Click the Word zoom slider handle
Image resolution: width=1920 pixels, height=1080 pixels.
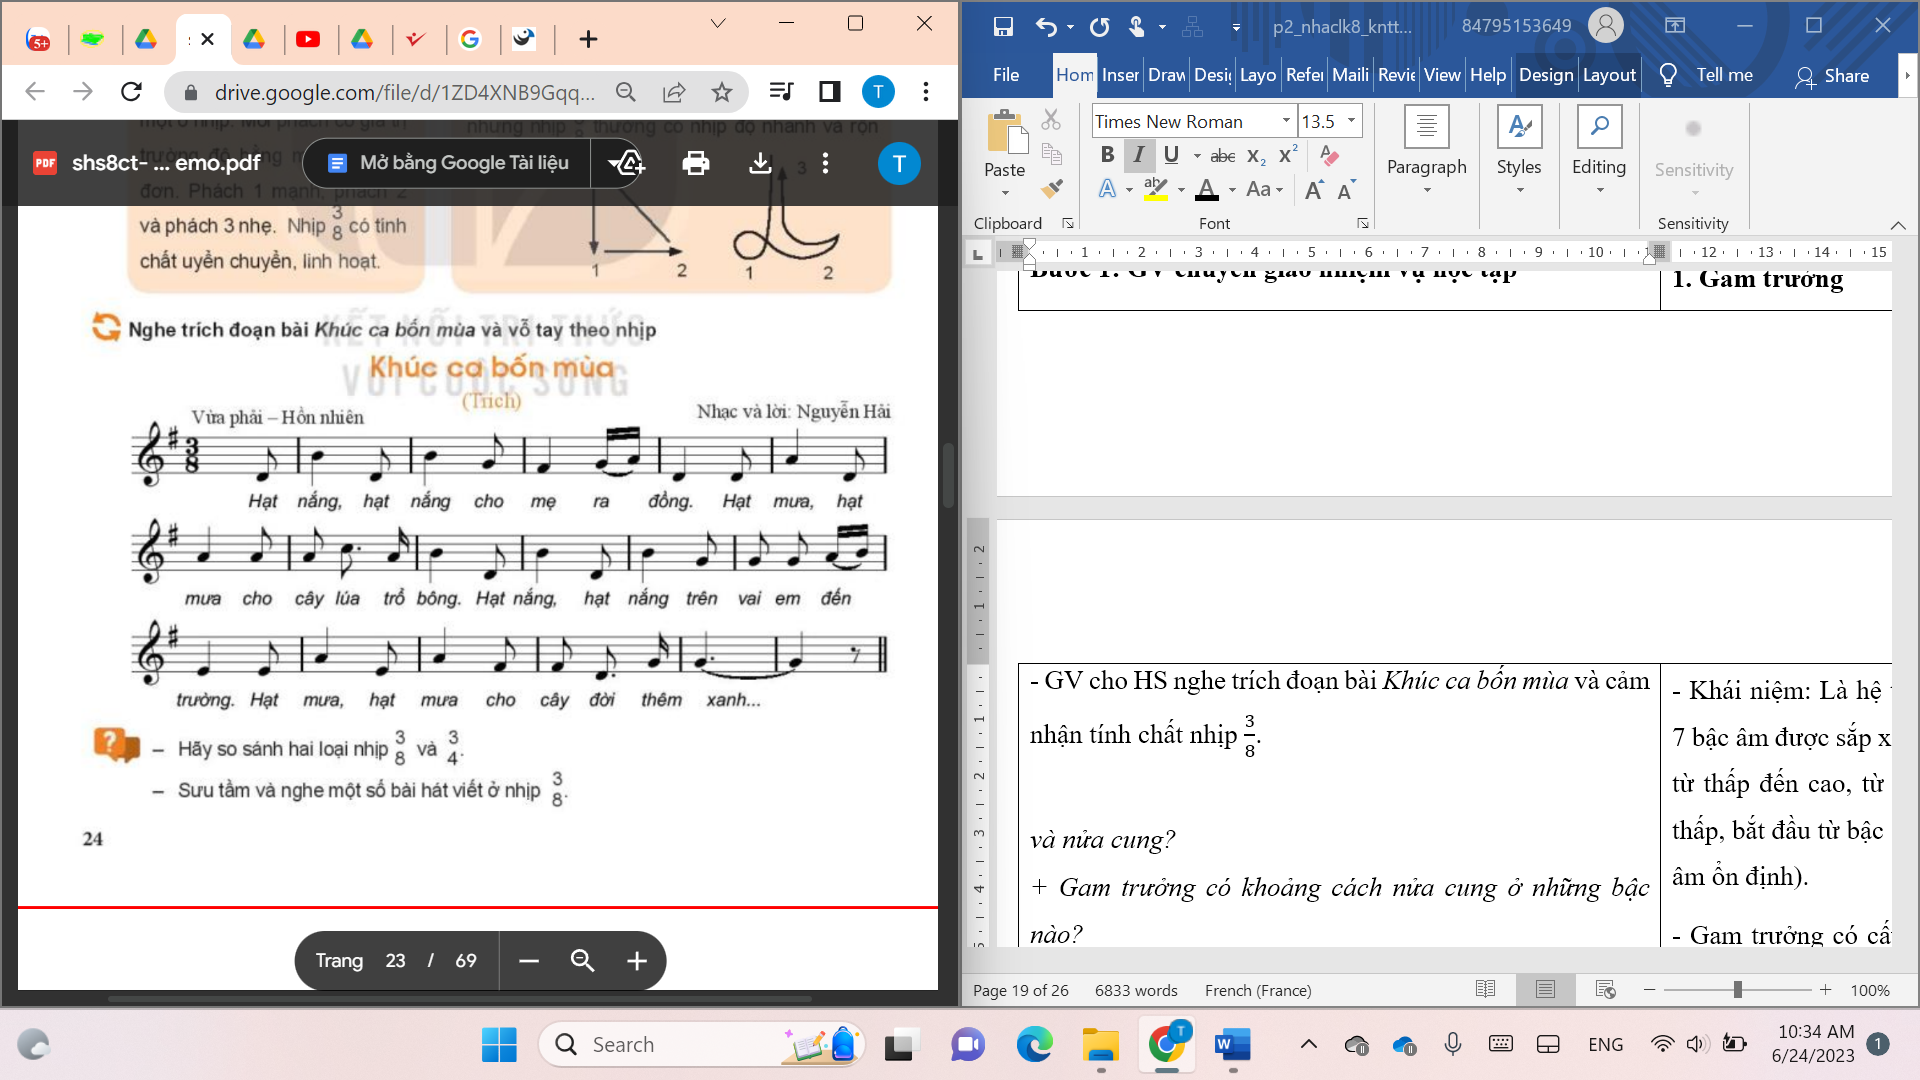coord(1738,990)
